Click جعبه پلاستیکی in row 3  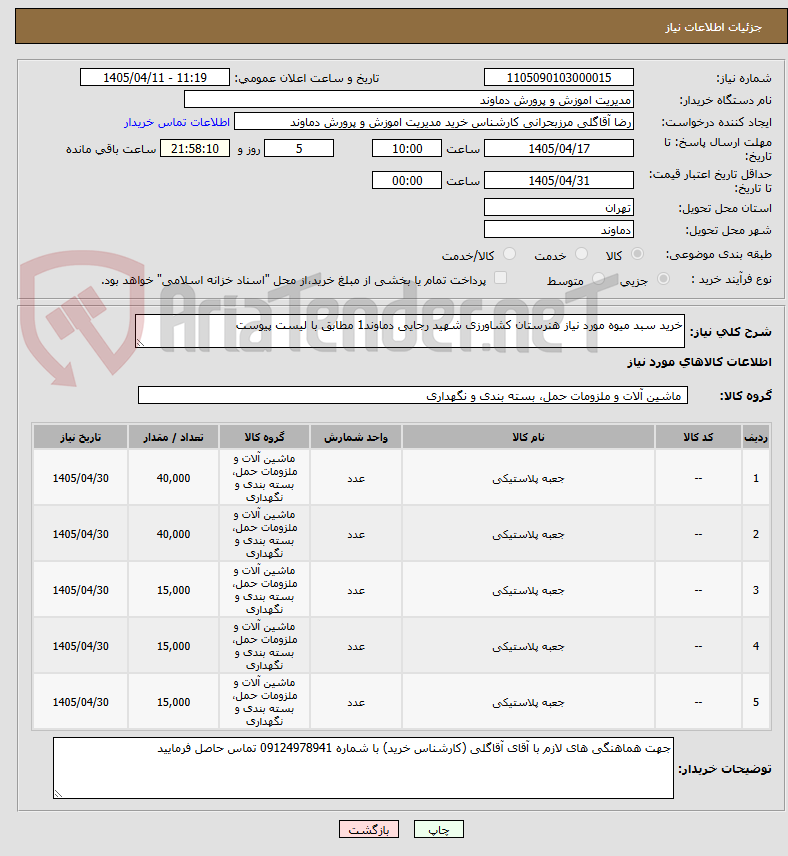pos(528,590)
